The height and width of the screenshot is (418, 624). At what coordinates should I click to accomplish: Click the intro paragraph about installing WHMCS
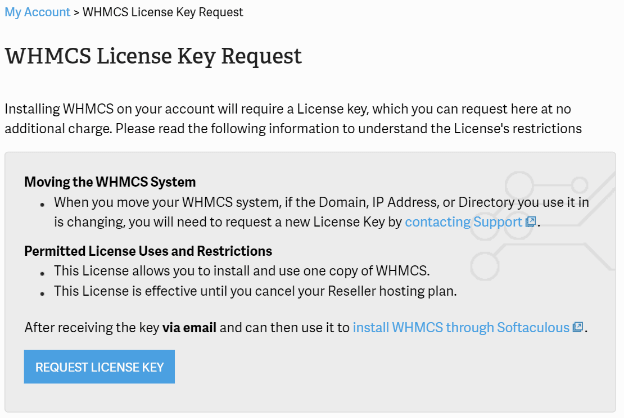click(x=293, y=118)
